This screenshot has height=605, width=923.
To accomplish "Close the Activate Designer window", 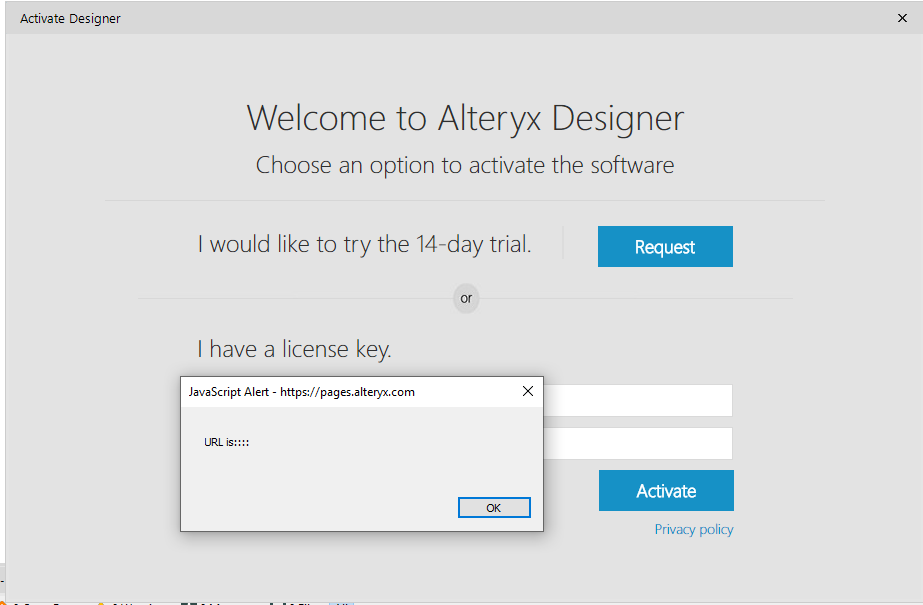I will click(x=902, y=18).
